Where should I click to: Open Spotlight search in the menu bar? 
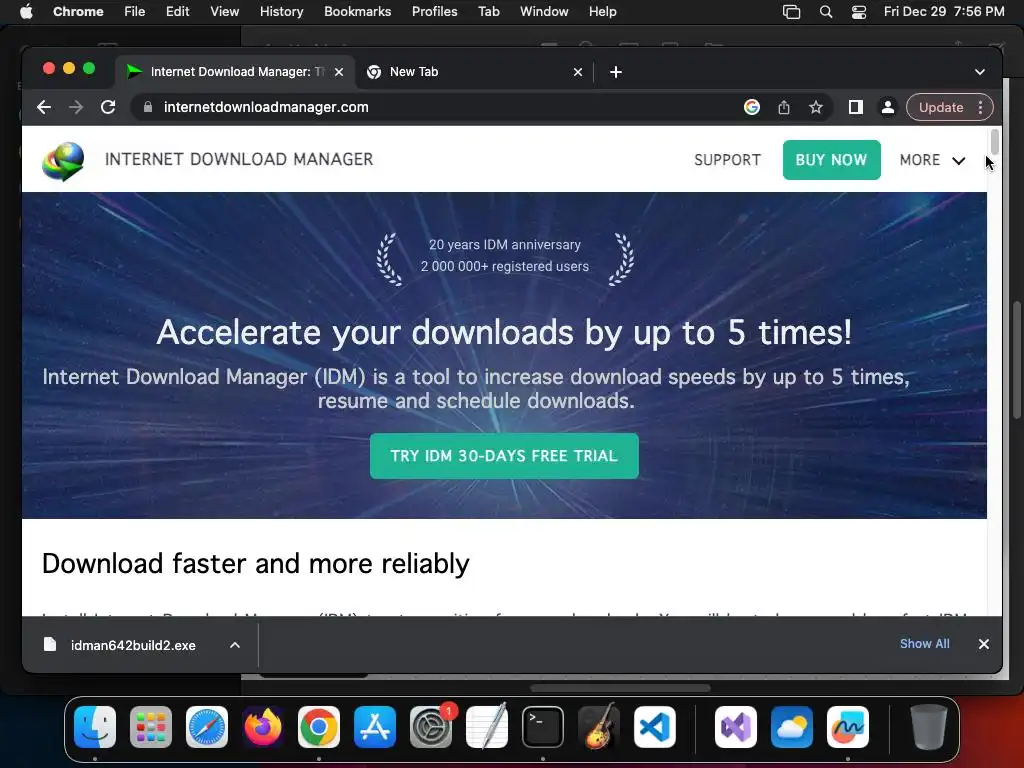(825, 12)
